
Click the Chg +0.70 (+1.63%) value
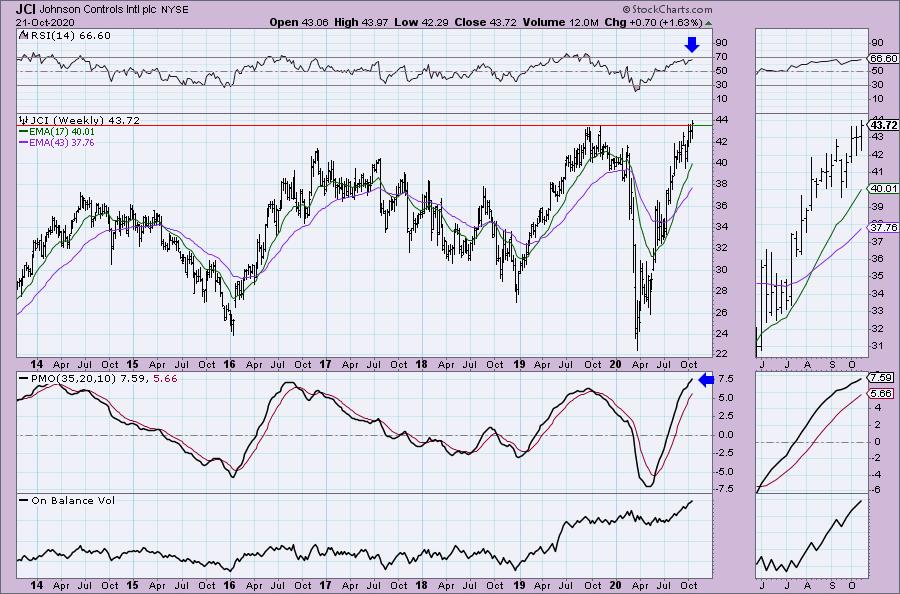tap(654, 22)
